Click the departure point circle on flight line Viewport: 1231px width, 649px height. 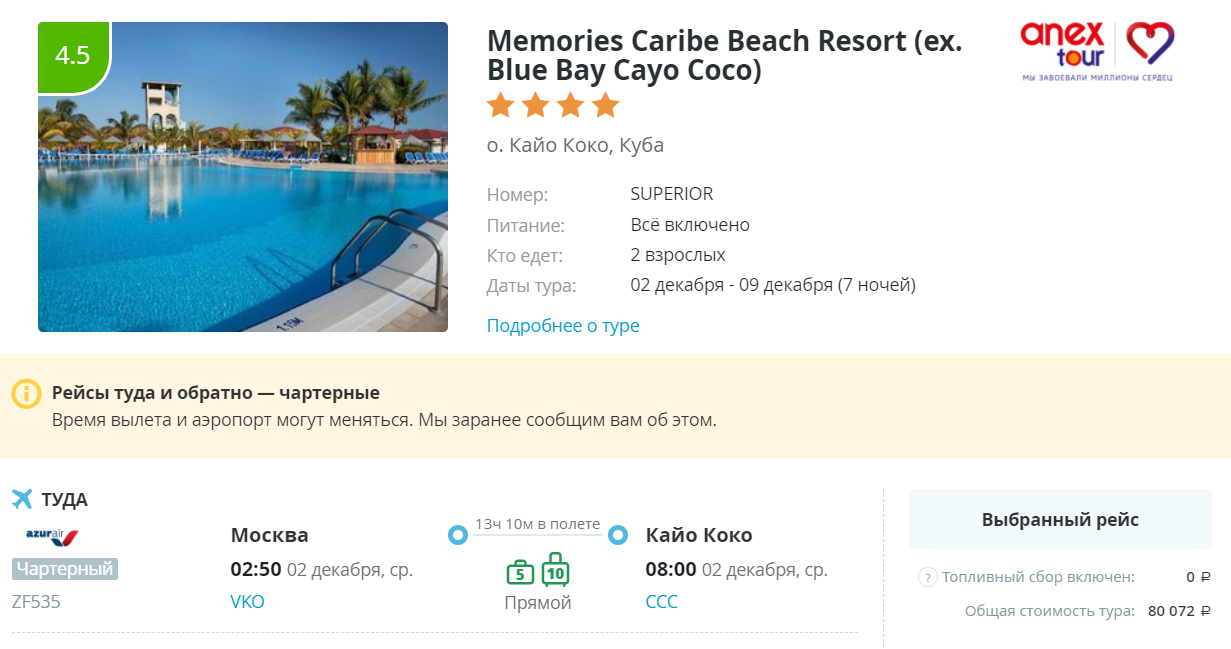click(458, 536)
